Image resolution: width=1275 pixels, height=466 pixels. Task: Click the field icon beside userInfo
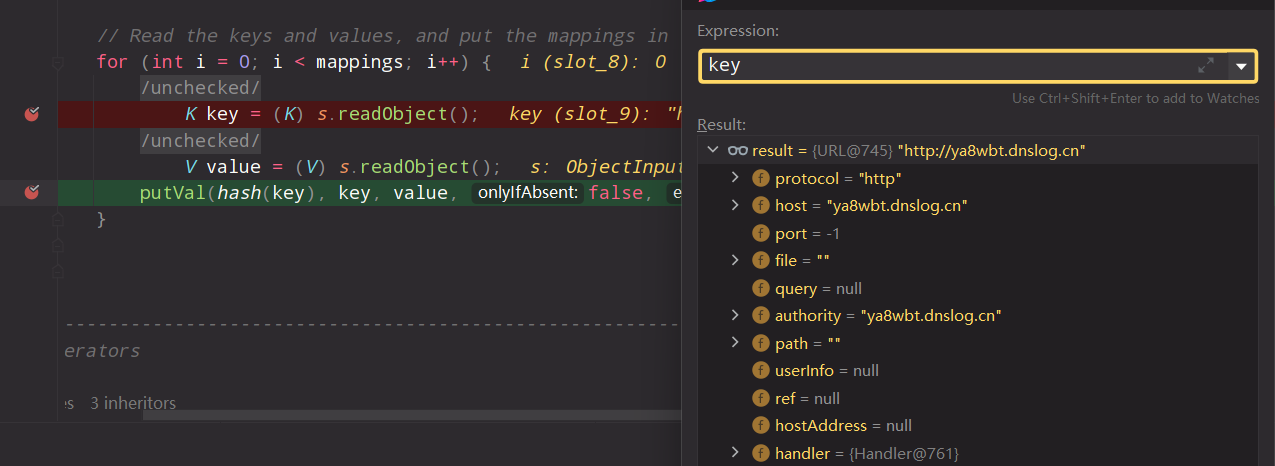pos(761,370)
